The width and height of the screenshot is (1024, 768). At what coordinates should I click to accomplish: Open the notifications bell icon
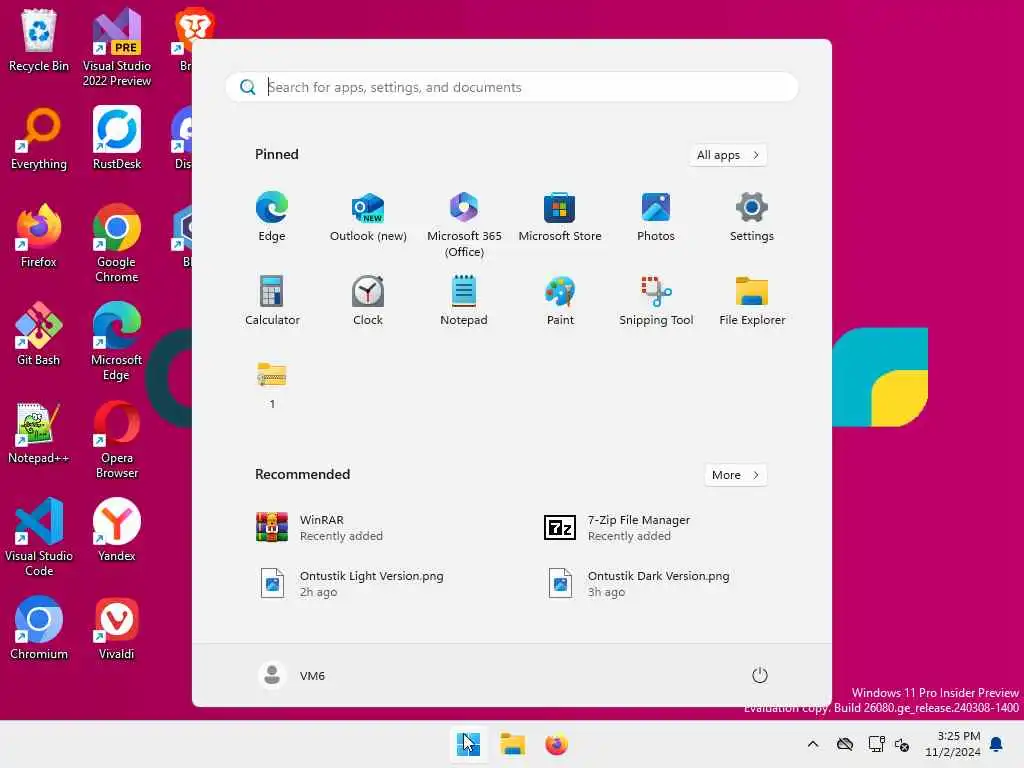pyautogui.click(x=997, y=744)
